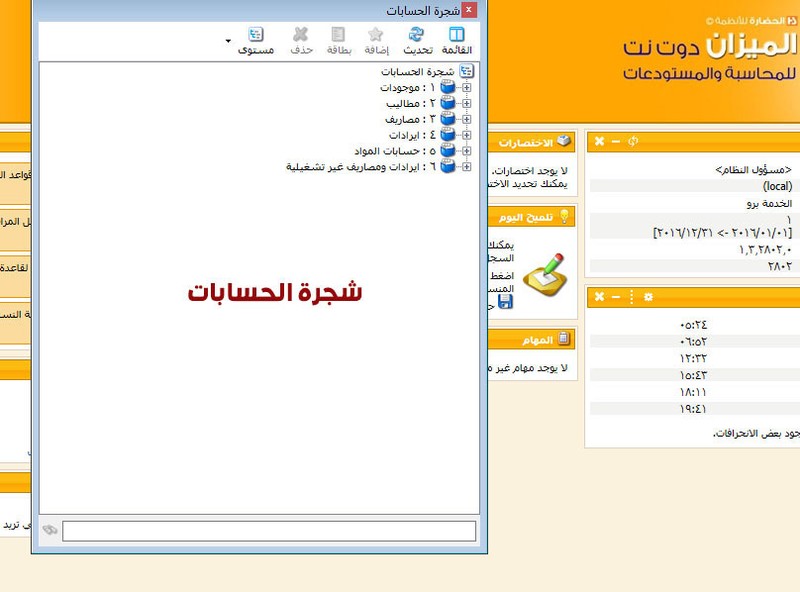Select the تلميح اليوم panel title
Screen dimensions: 800x592
[x=526, y=218]
